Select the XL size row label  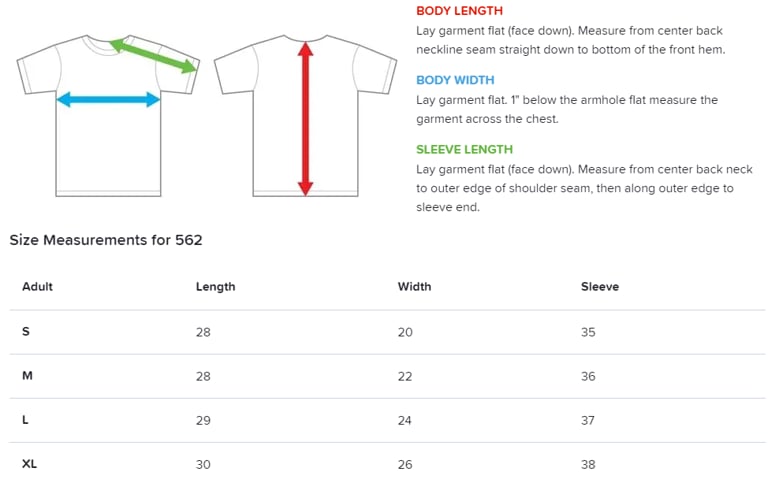(30, 464)
